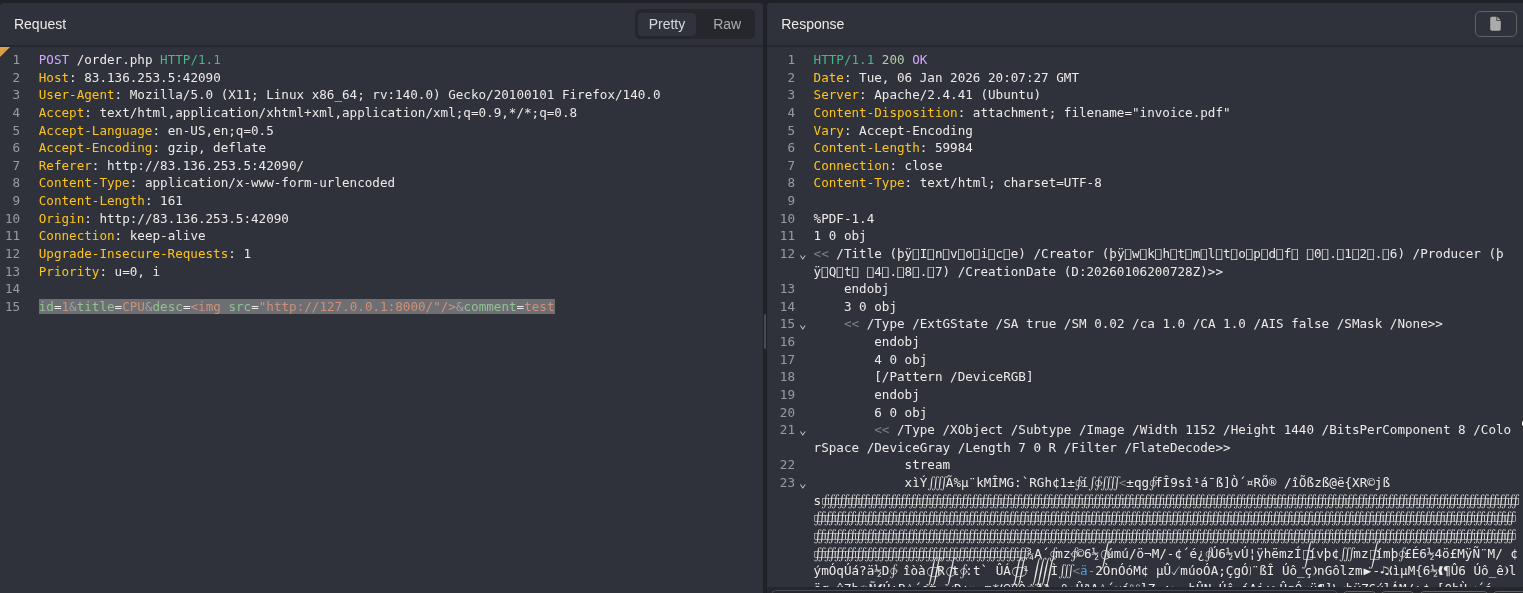The height and width of the screenshot is (593, 1523).
Task: Click the Referer header URL value
Action: (205, 166)
